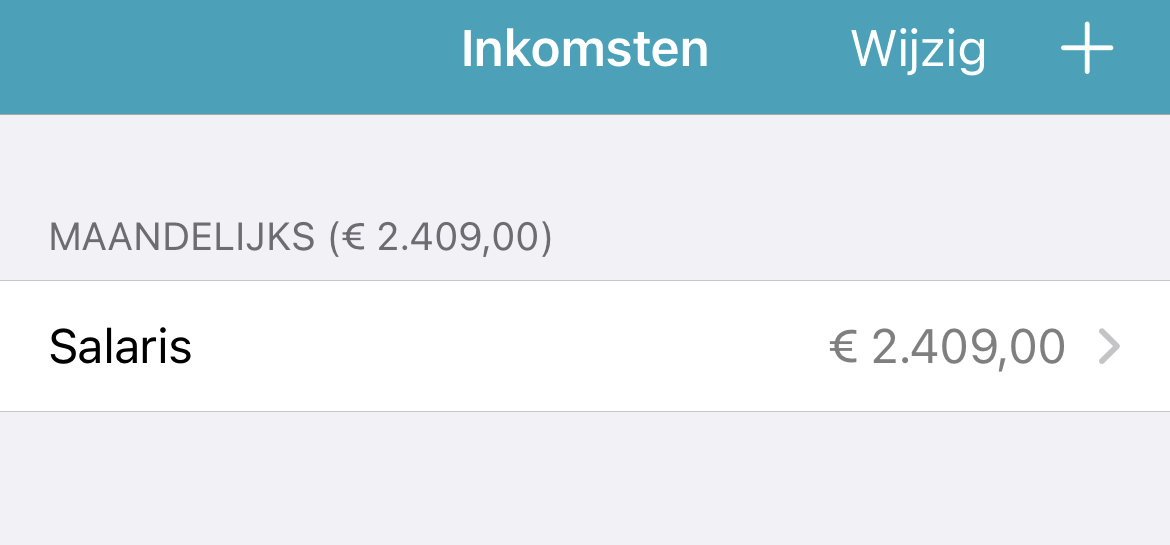This screenshot has height=545, width=1170.
Task: Open the Salaris income item
Action: click(585, 346)
